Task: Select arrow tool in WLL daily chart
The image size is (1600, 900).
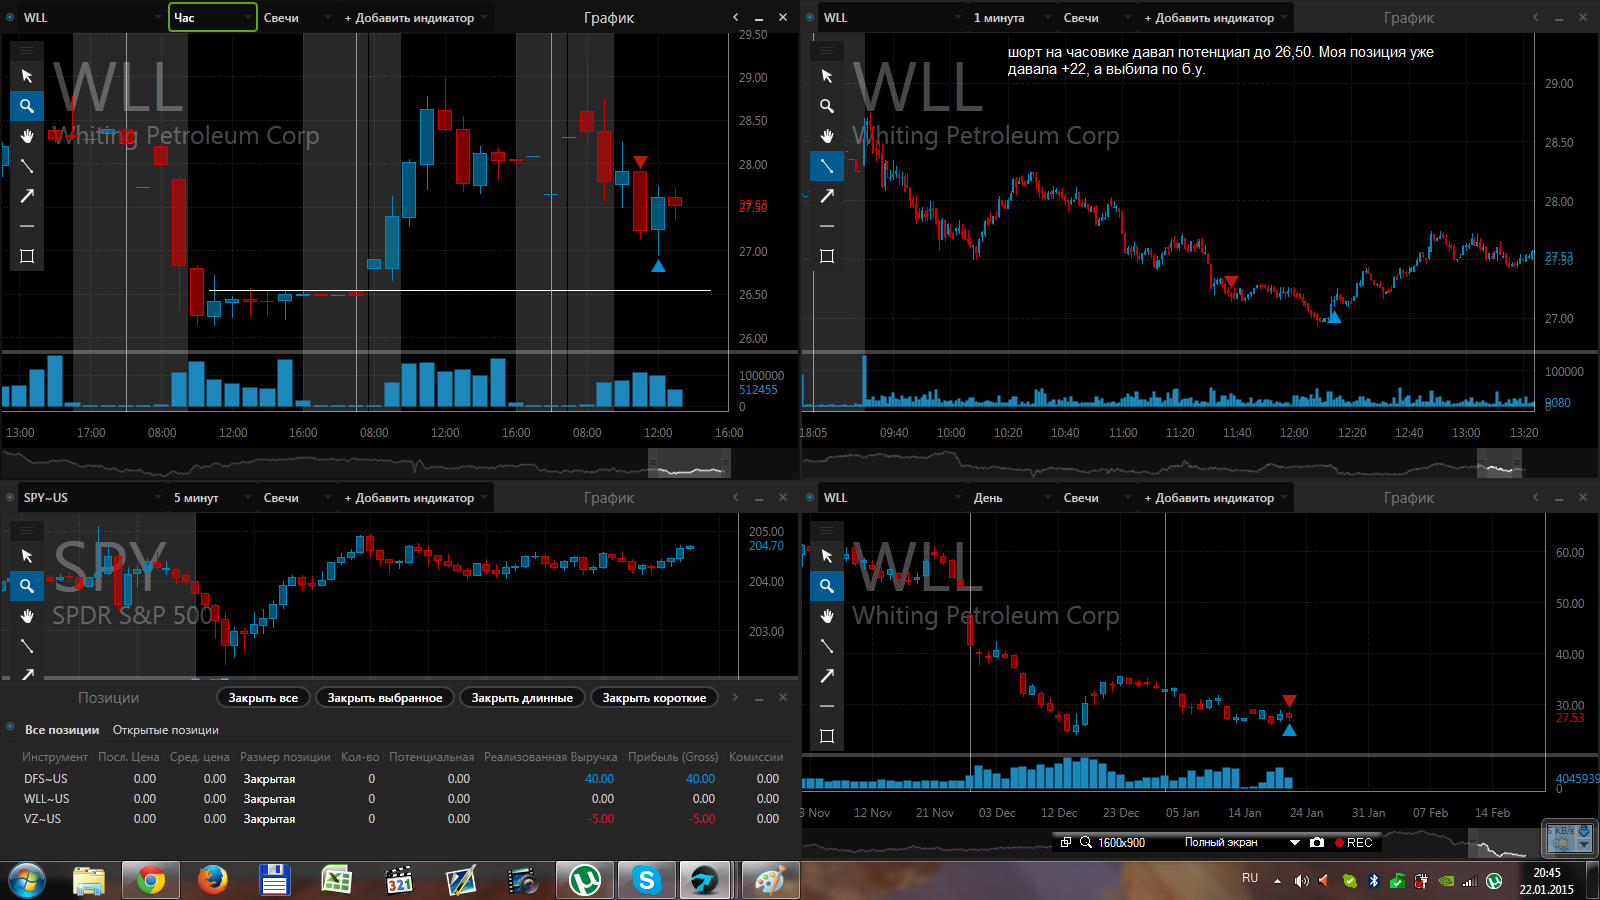Action: pyautogui.click(x=827, y=676)
